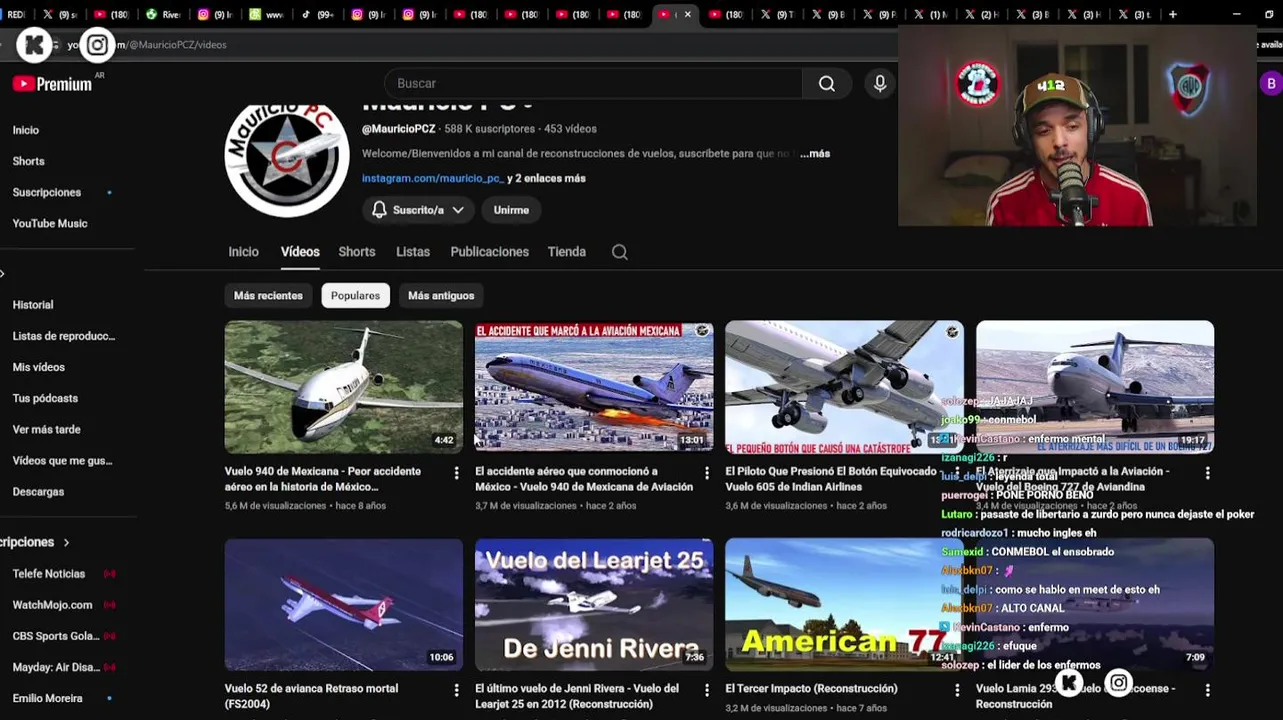
Task: Open the Tienda channel tab
Action: 567,252
